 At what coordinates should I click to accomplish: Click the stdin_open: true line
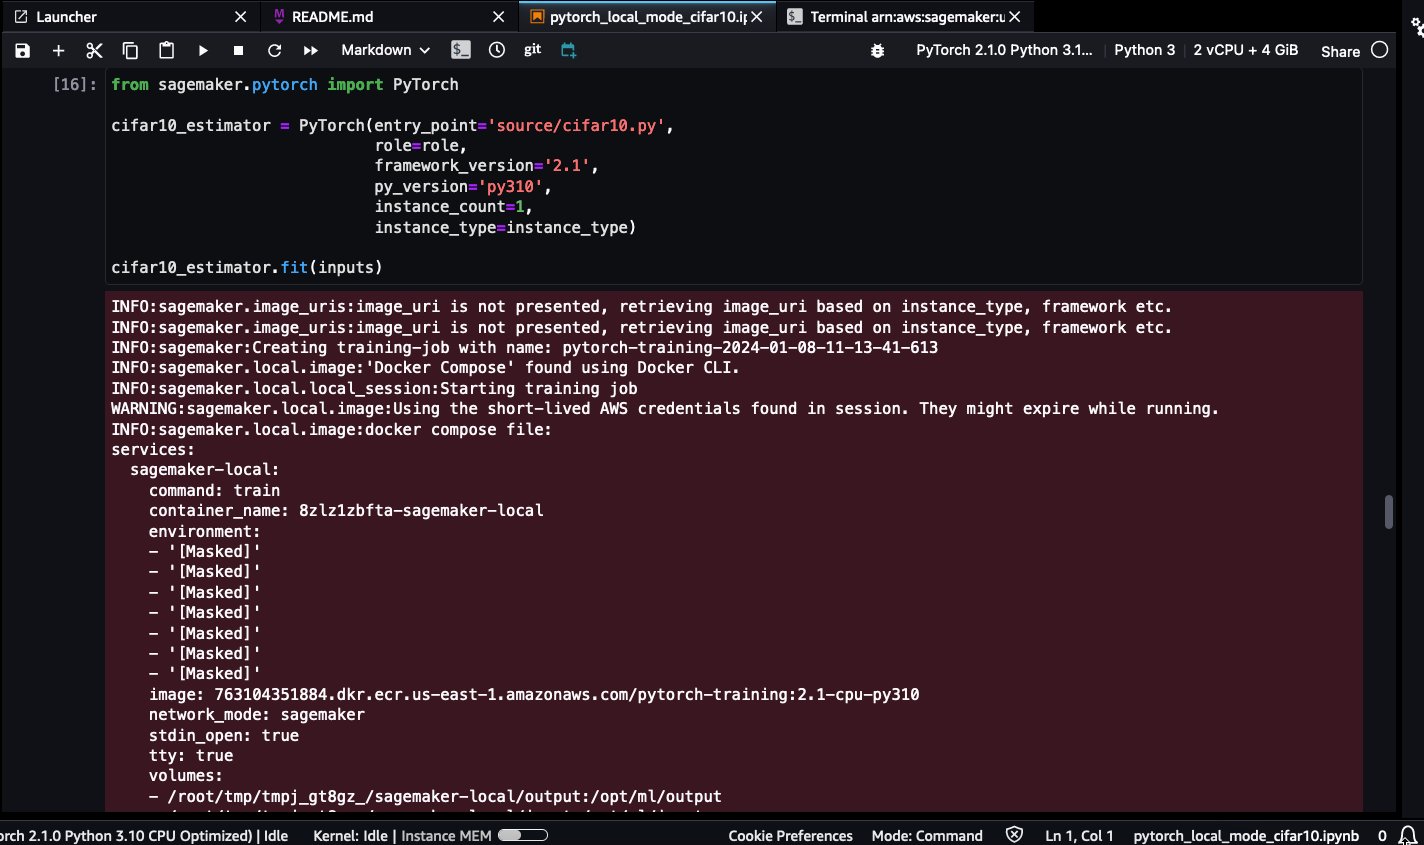pyautogui.click(x=224, y=736)
